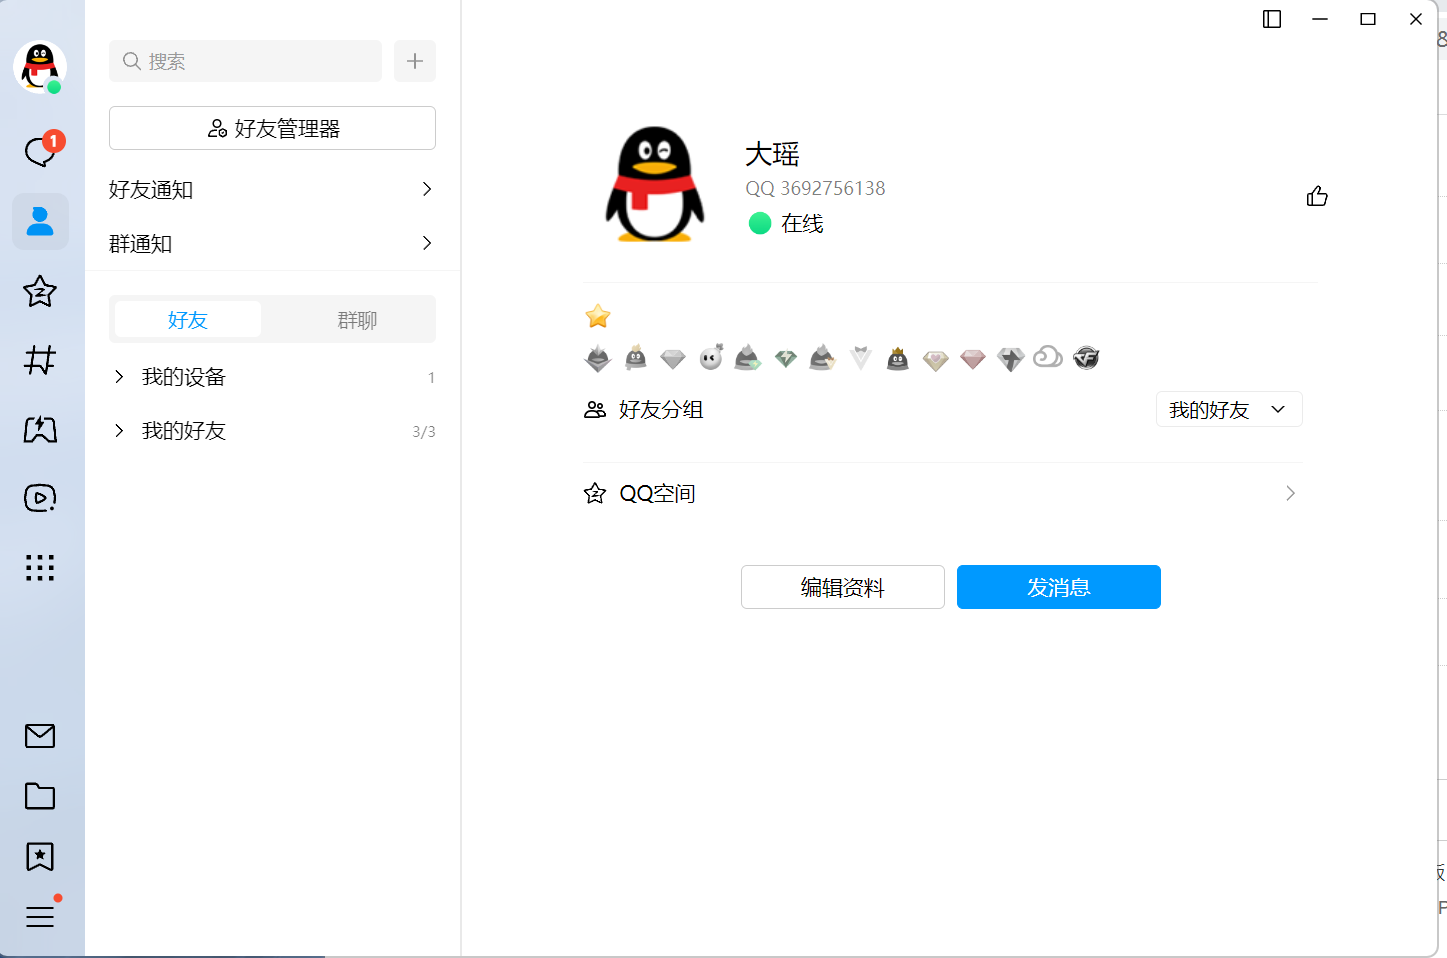This screenshot has width=1447, height=958.
Task: Open the more apps grid icon
Action: click(40, 568)
